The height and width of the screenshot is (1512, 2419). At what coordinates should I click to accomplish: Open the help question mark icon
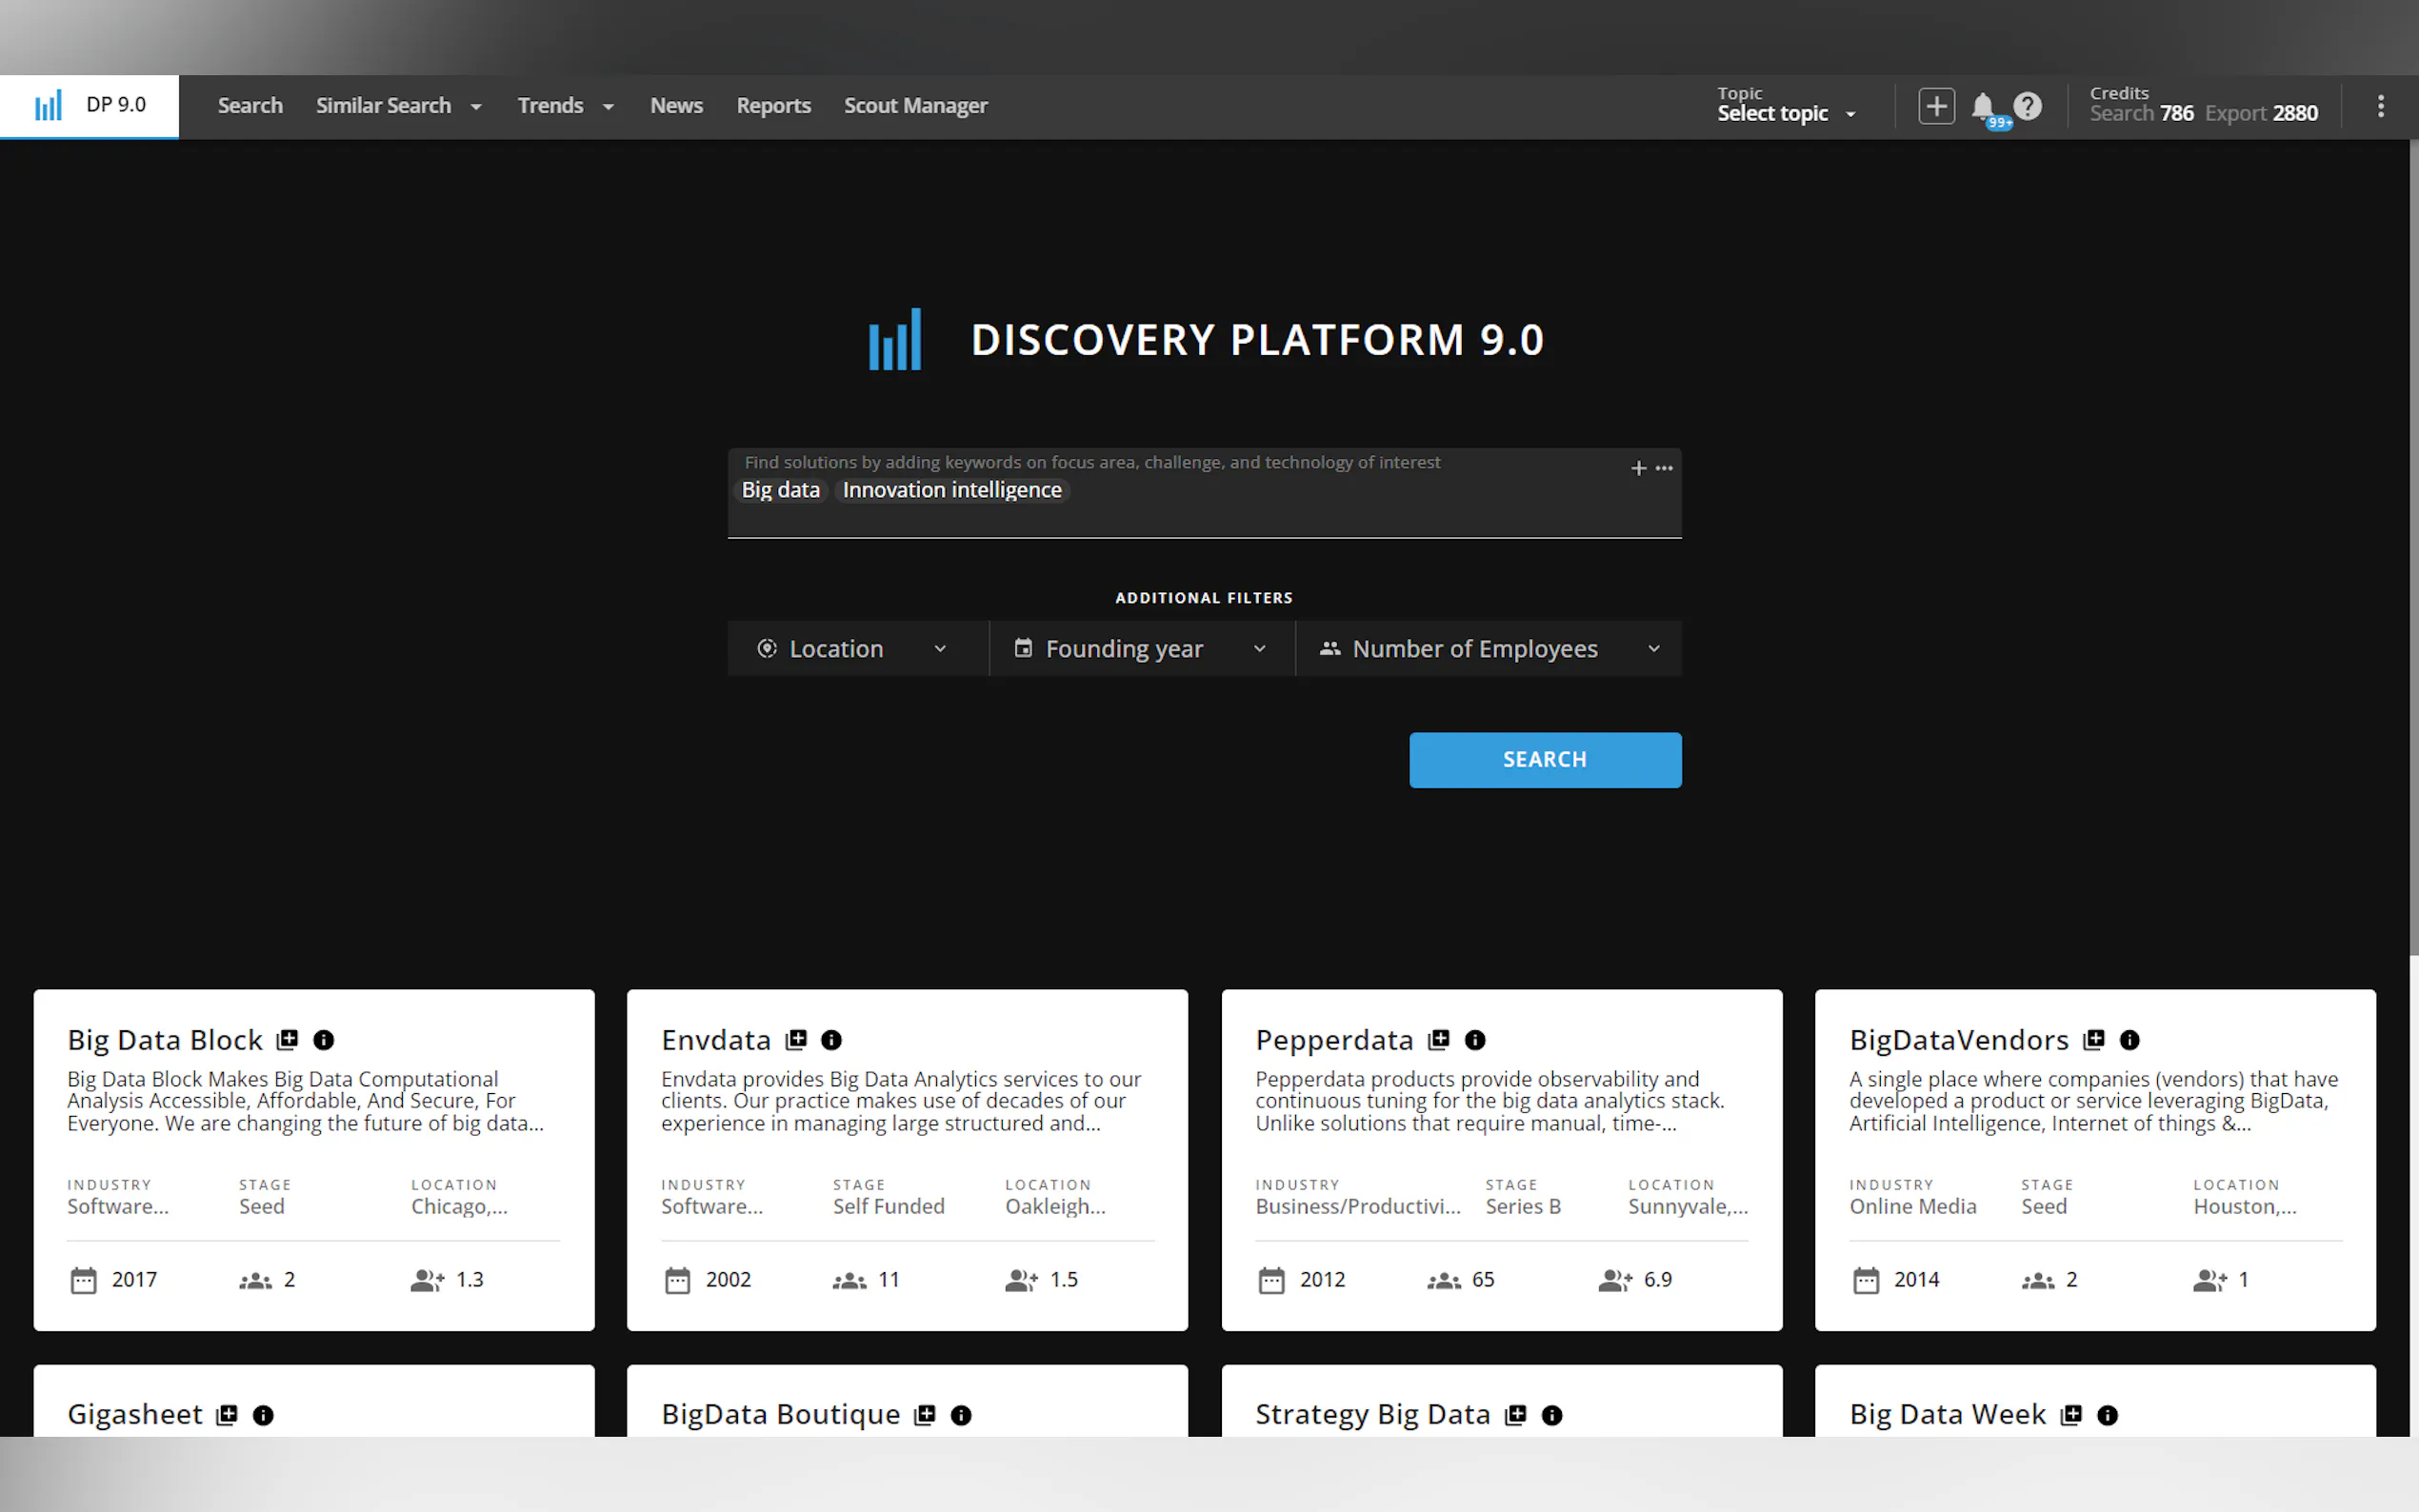tap(2027, 106)
